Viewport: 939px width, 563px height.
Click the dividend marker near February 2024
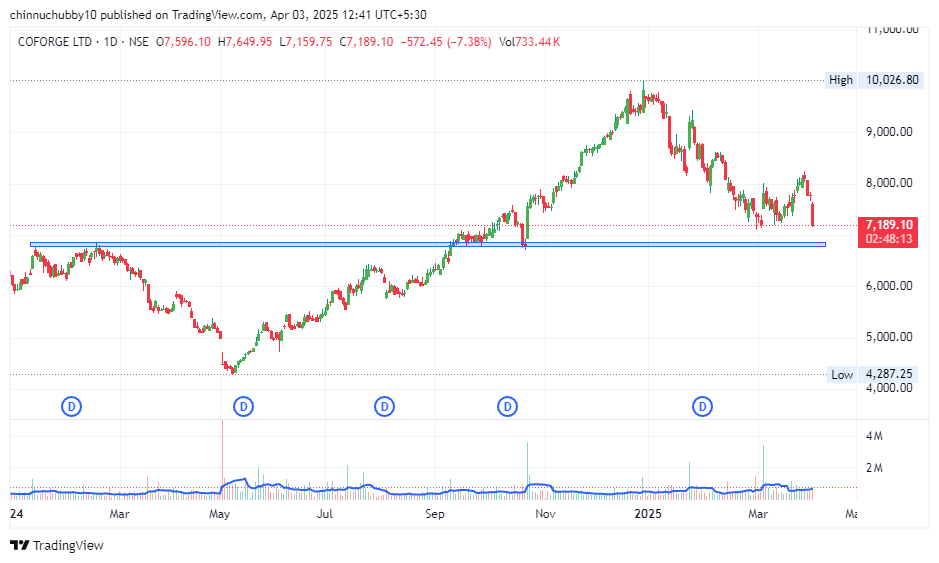(72, 407)
